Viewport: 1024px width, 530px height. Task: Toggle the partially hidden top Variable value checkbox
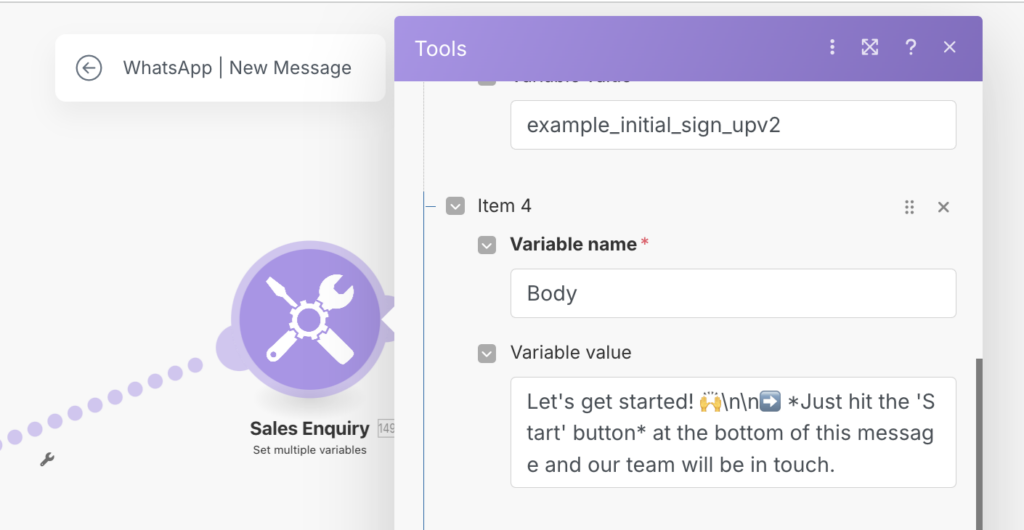(487, 83)
